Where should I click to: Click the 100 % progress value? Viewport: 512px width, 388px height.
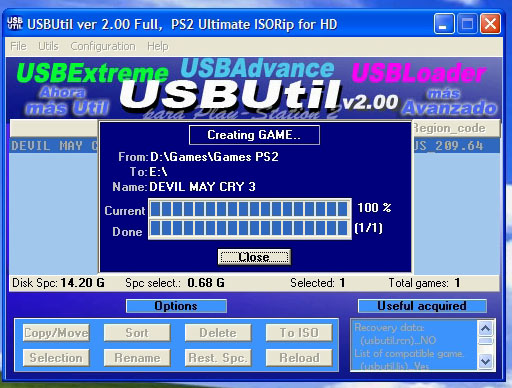[374, 208]
